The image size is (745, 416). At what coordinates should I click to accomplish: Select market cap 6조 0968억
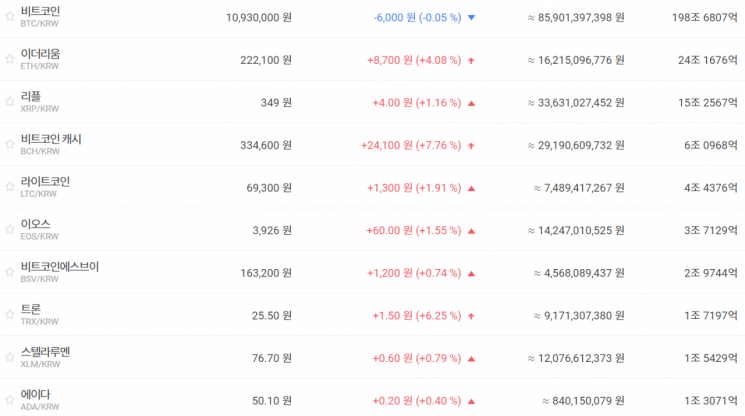[x=711, y=145]
